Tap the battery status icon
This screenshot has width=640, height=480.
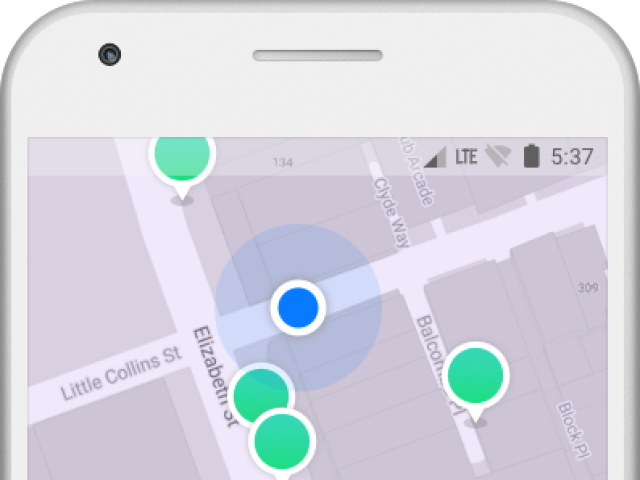point(531,156)
